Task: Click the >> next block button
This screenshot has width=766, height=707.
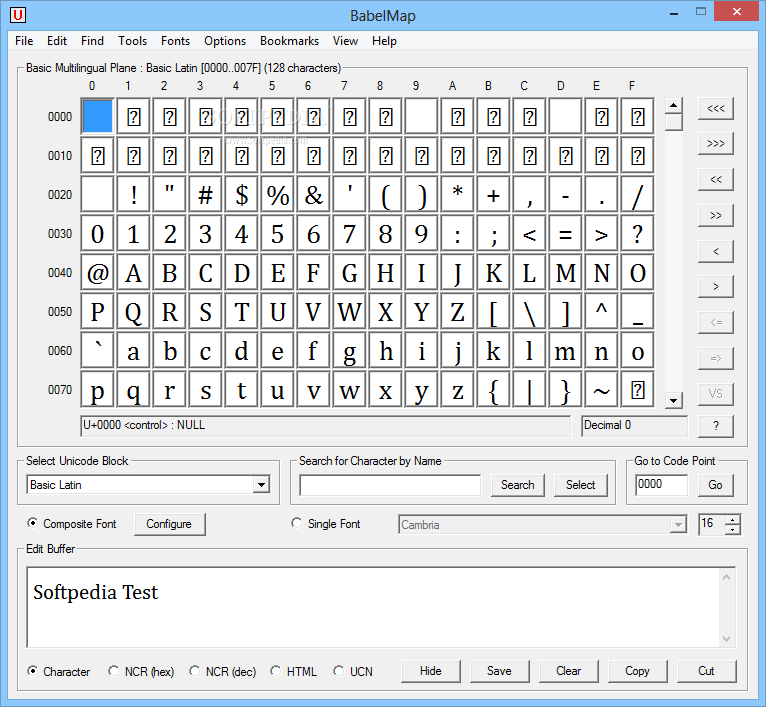Action: pos(716,215)
